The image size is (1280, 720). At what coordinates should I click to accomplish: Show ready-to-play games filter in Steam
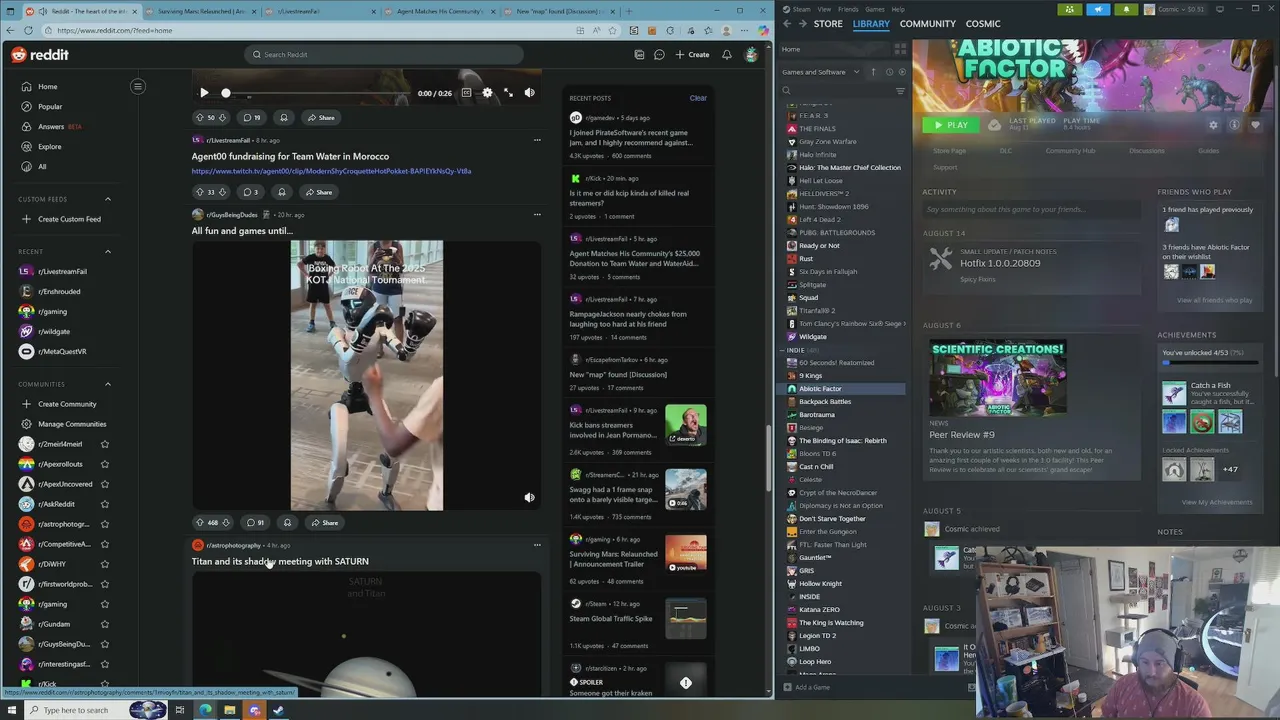coord(902,72)
